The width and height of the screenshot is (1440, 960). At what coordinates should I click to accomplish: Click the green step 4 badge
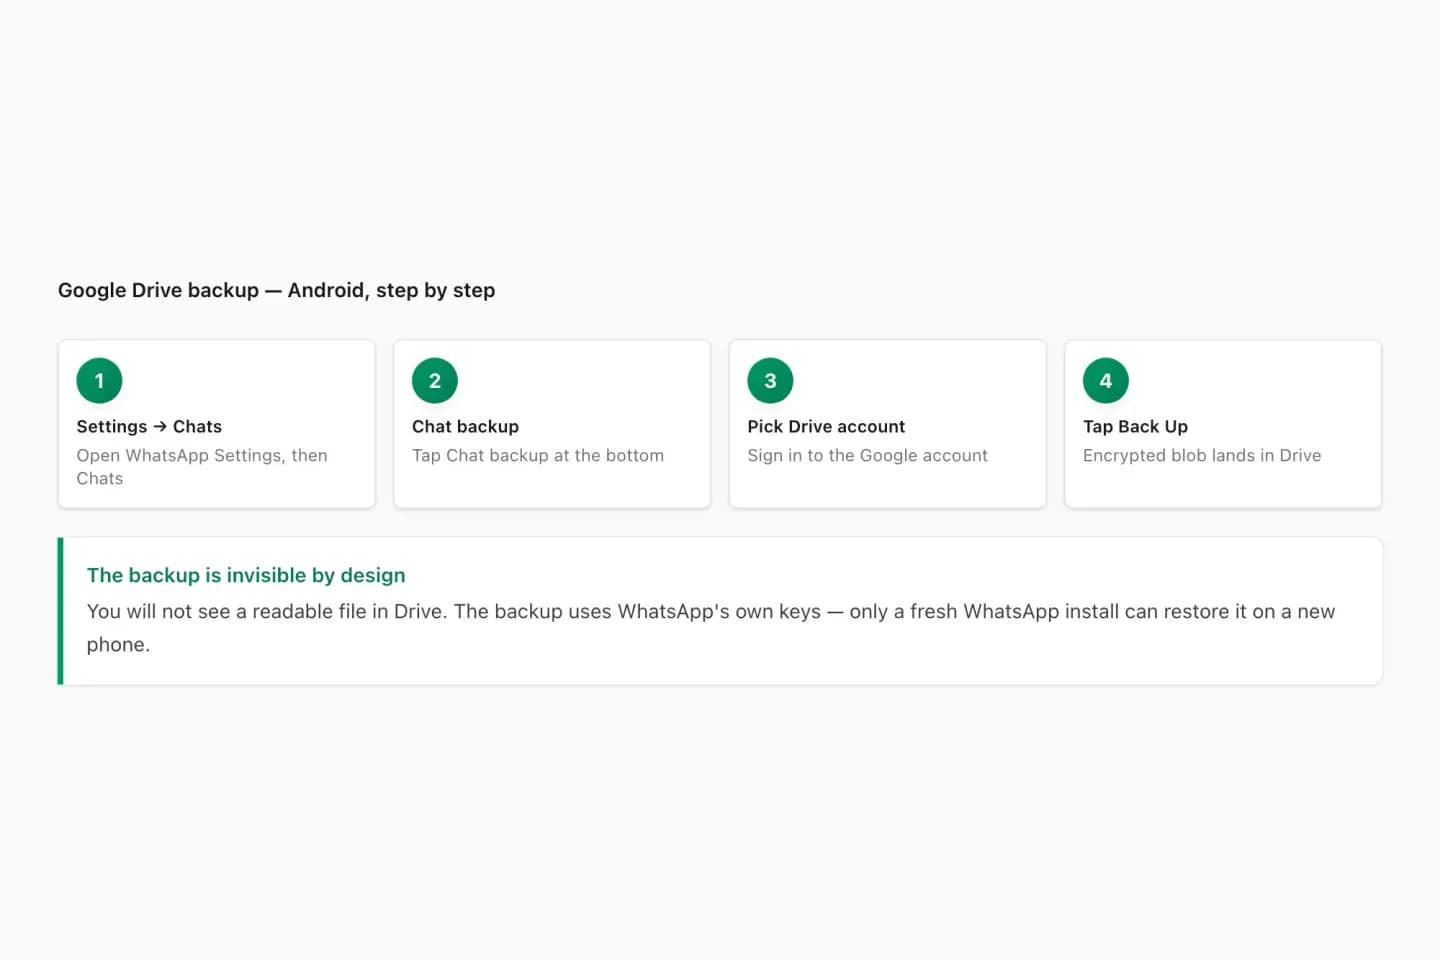tap(1106, 381)
